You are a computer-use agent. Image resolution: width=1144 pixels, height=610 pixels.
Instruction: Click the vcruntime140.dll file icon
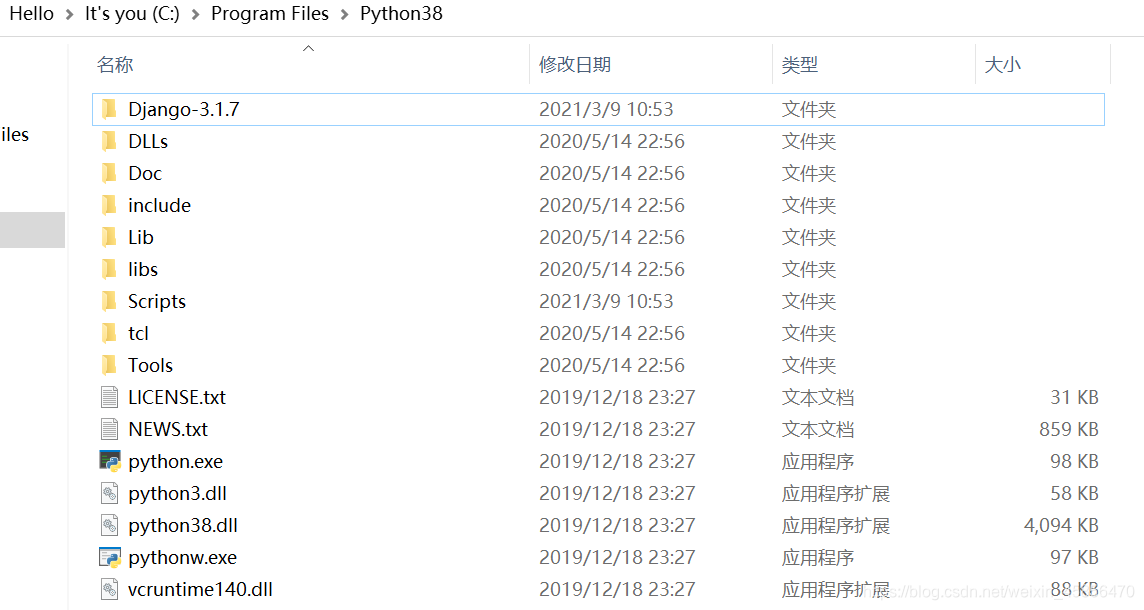[109, 590]
